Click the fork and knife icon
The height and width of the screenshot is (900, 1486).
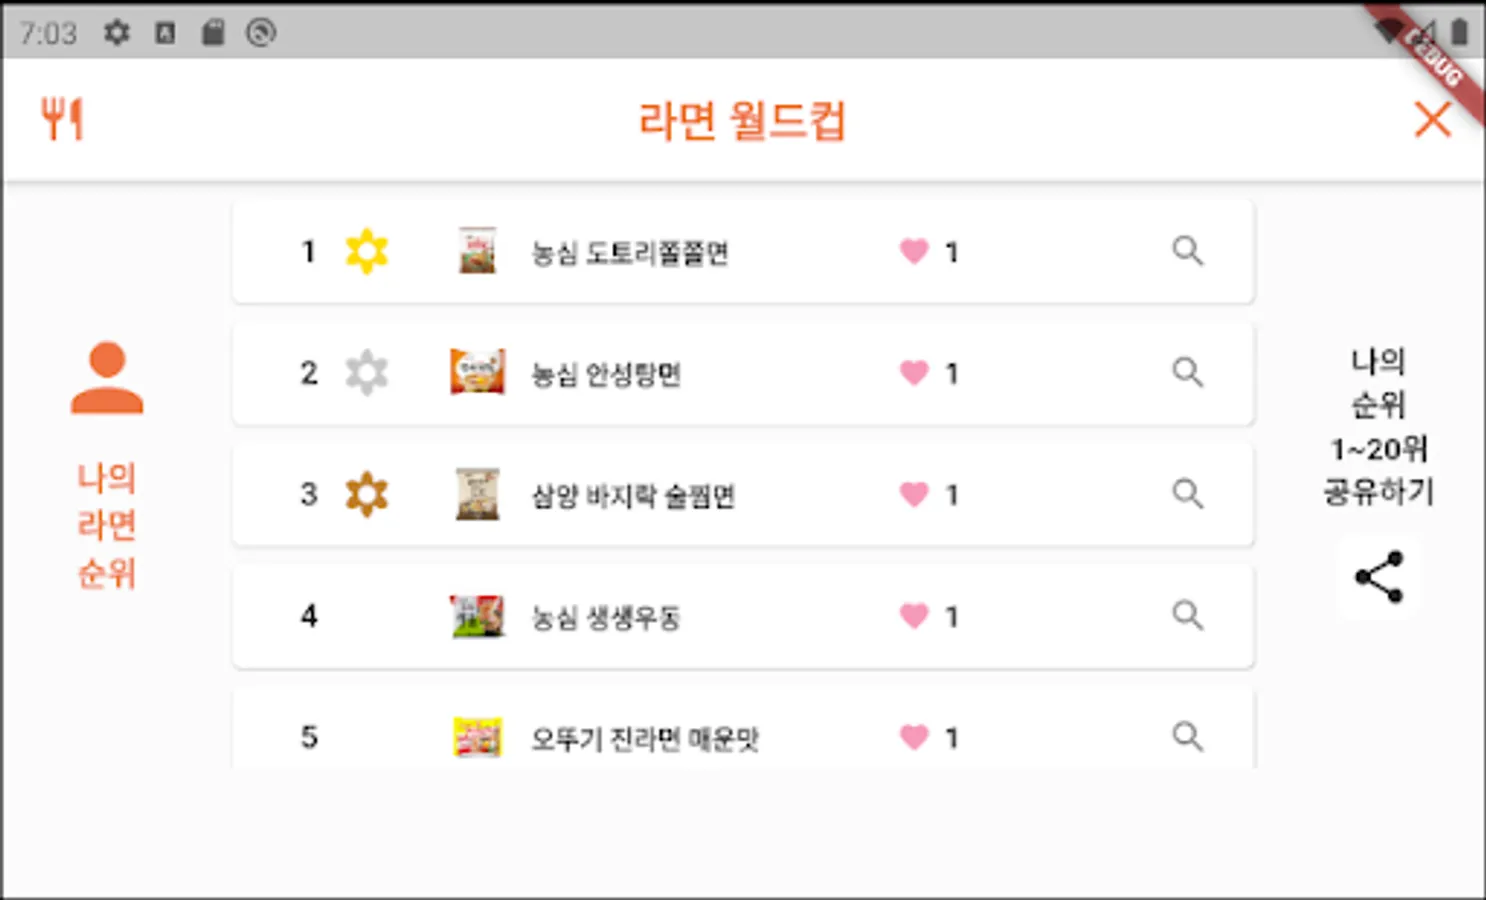click(62, 119)
